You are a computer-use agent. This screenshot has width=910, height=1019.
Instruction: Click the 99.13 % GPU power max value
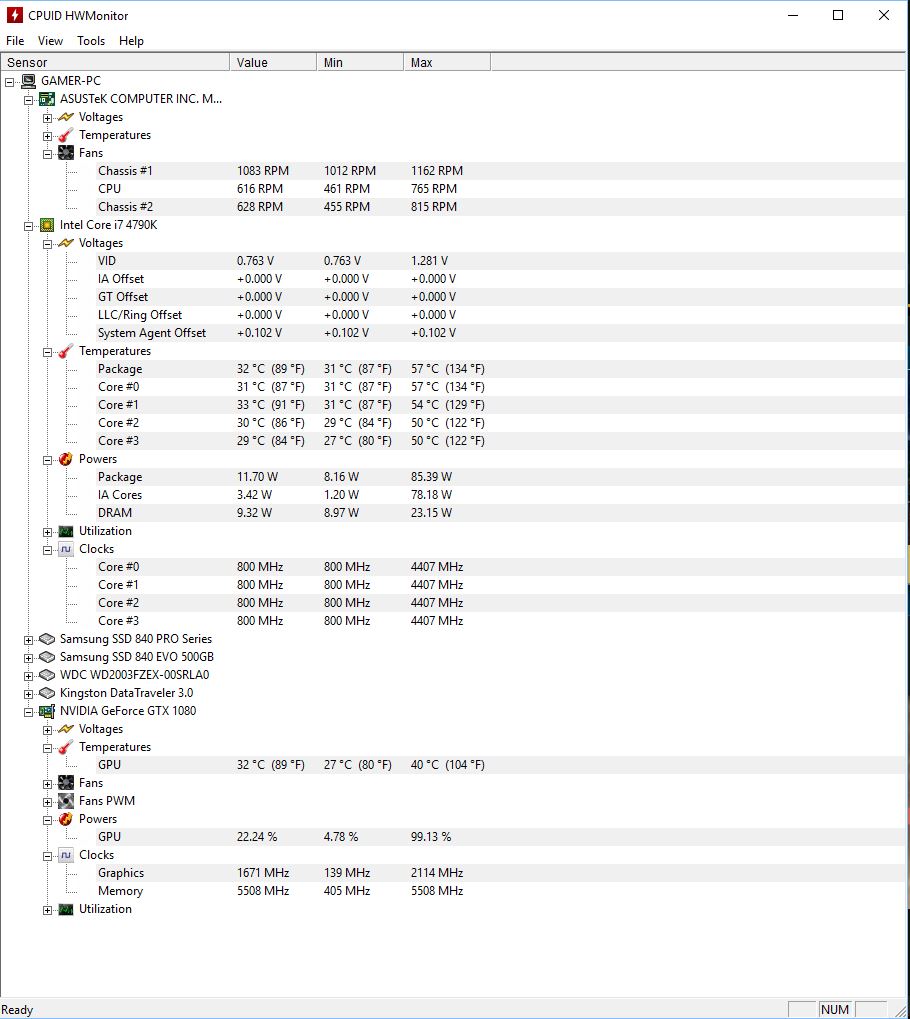click(x=431, y=837)
